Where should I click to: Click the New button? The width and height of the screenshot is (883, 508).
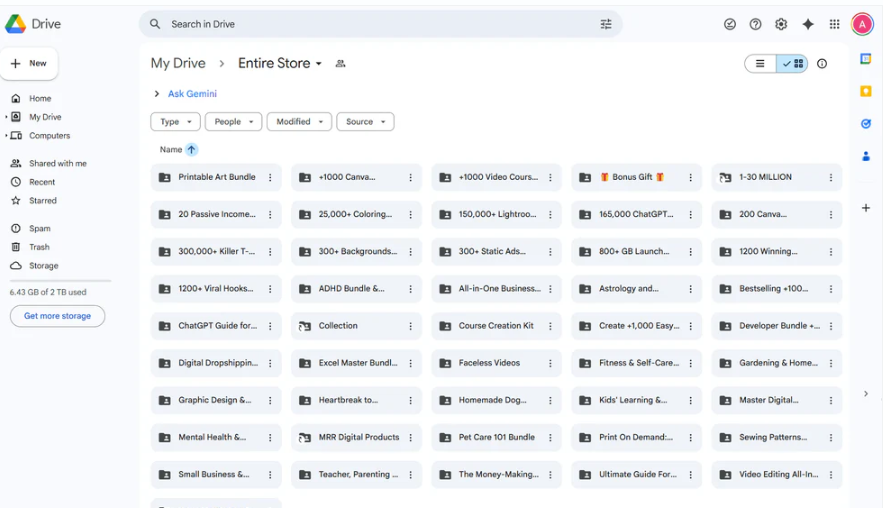[29, 63]
